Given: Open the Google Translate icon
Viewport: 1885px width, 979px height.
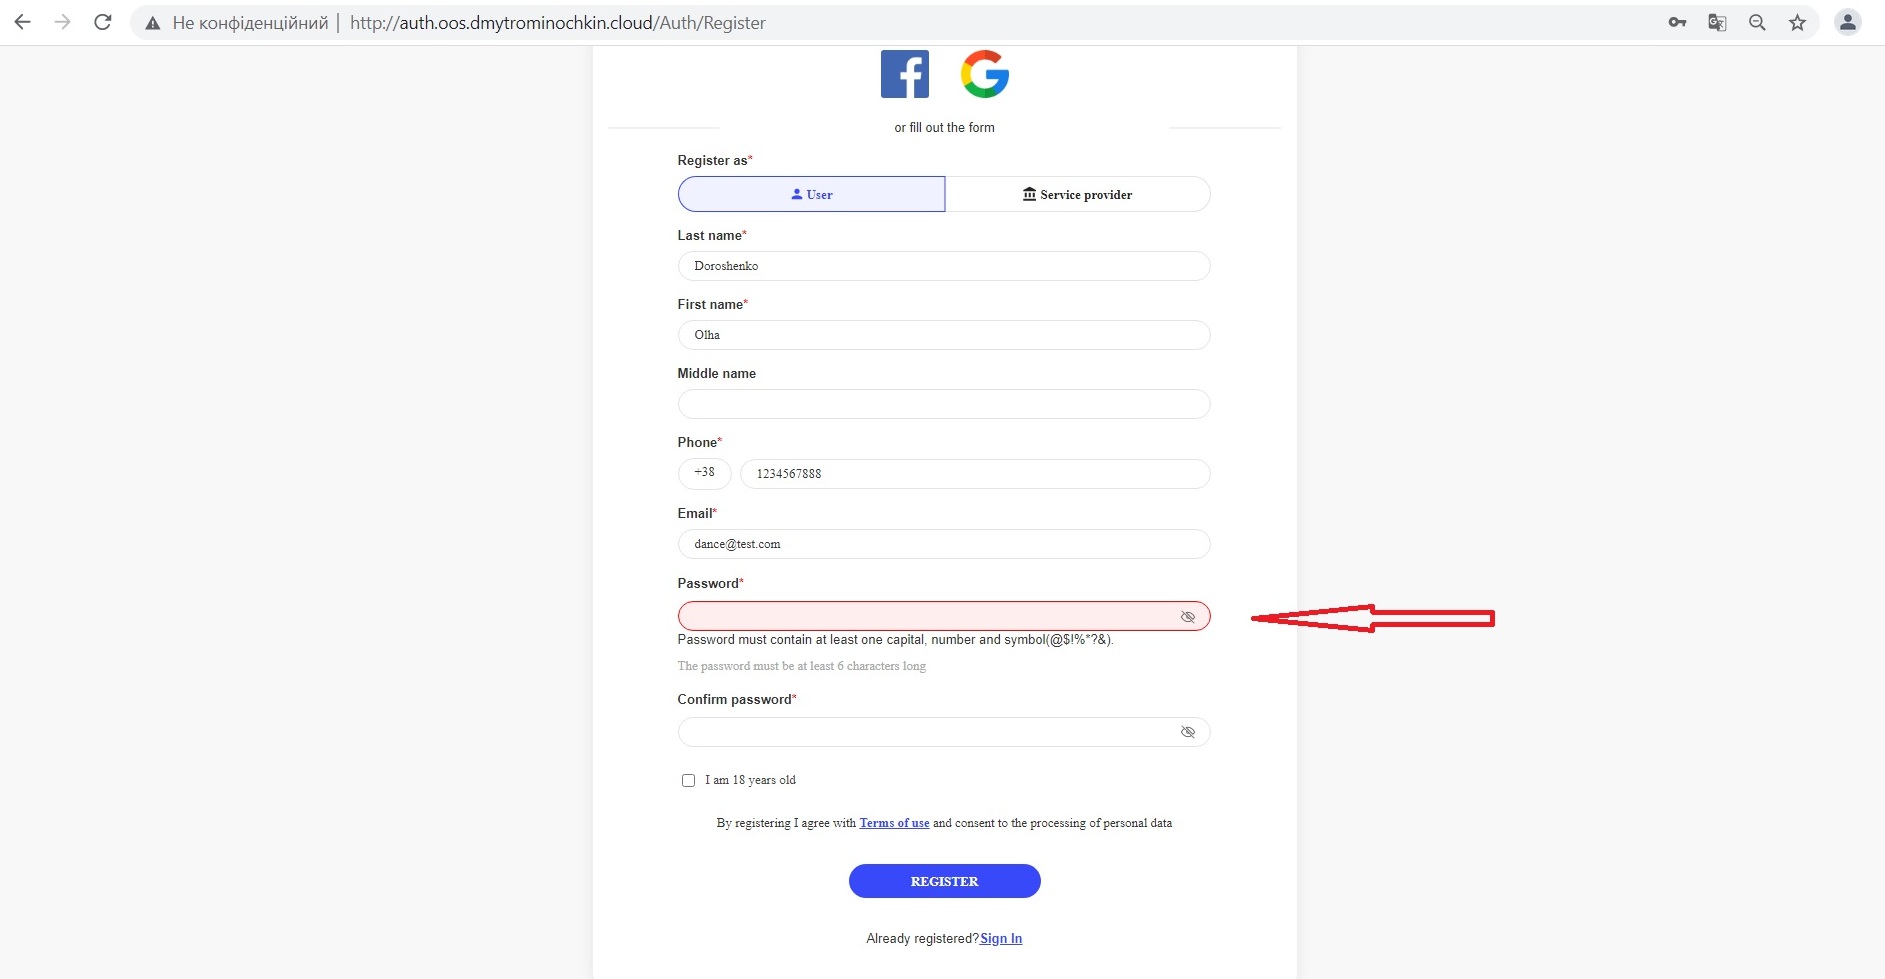Looking at the screenshot, I should tap(1718, 22).
